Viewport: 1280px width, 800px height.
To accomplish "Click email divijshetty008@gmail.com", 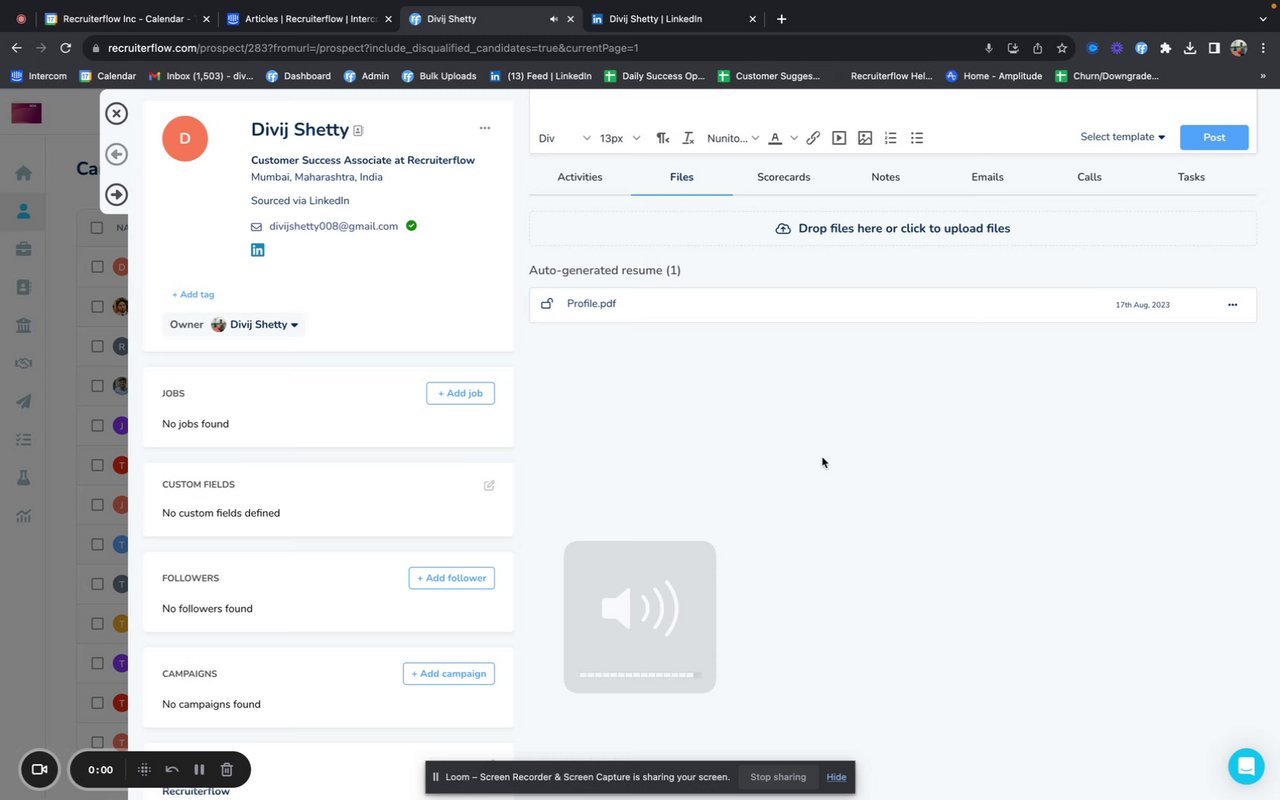I will coord(334,227).
